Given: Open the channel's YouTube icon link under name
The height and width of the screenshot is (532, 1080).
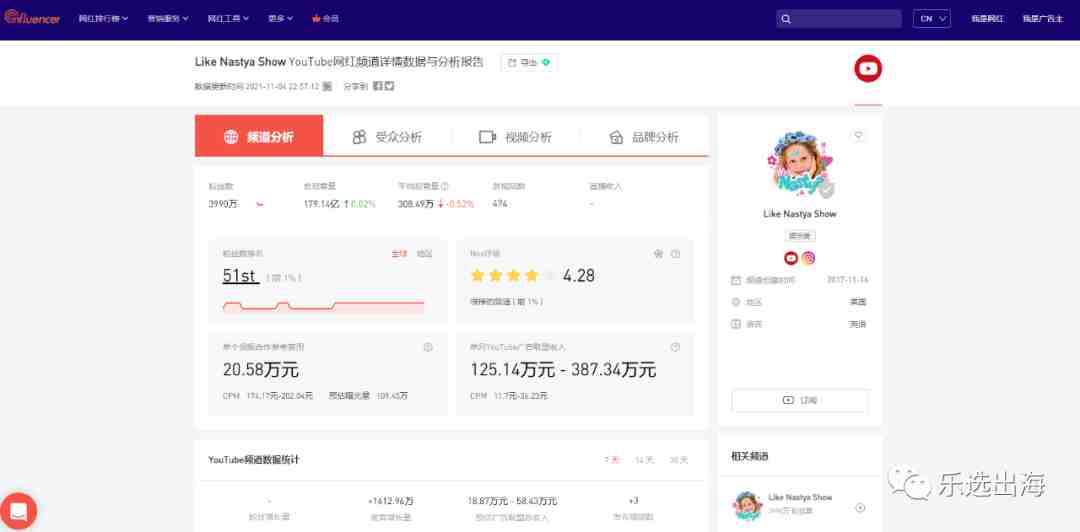Looking at the screenshot, I should click(x=791, y=258).
